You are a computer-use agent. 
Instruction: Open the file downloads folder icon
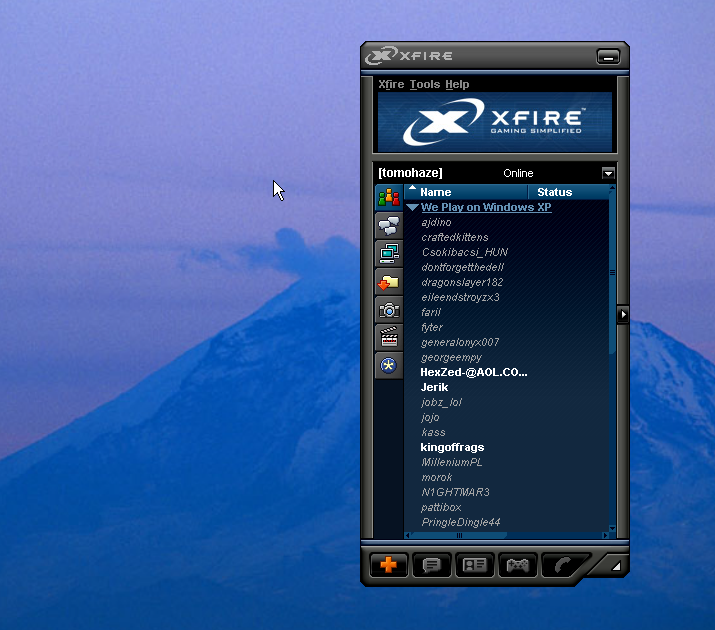[388, 281]
